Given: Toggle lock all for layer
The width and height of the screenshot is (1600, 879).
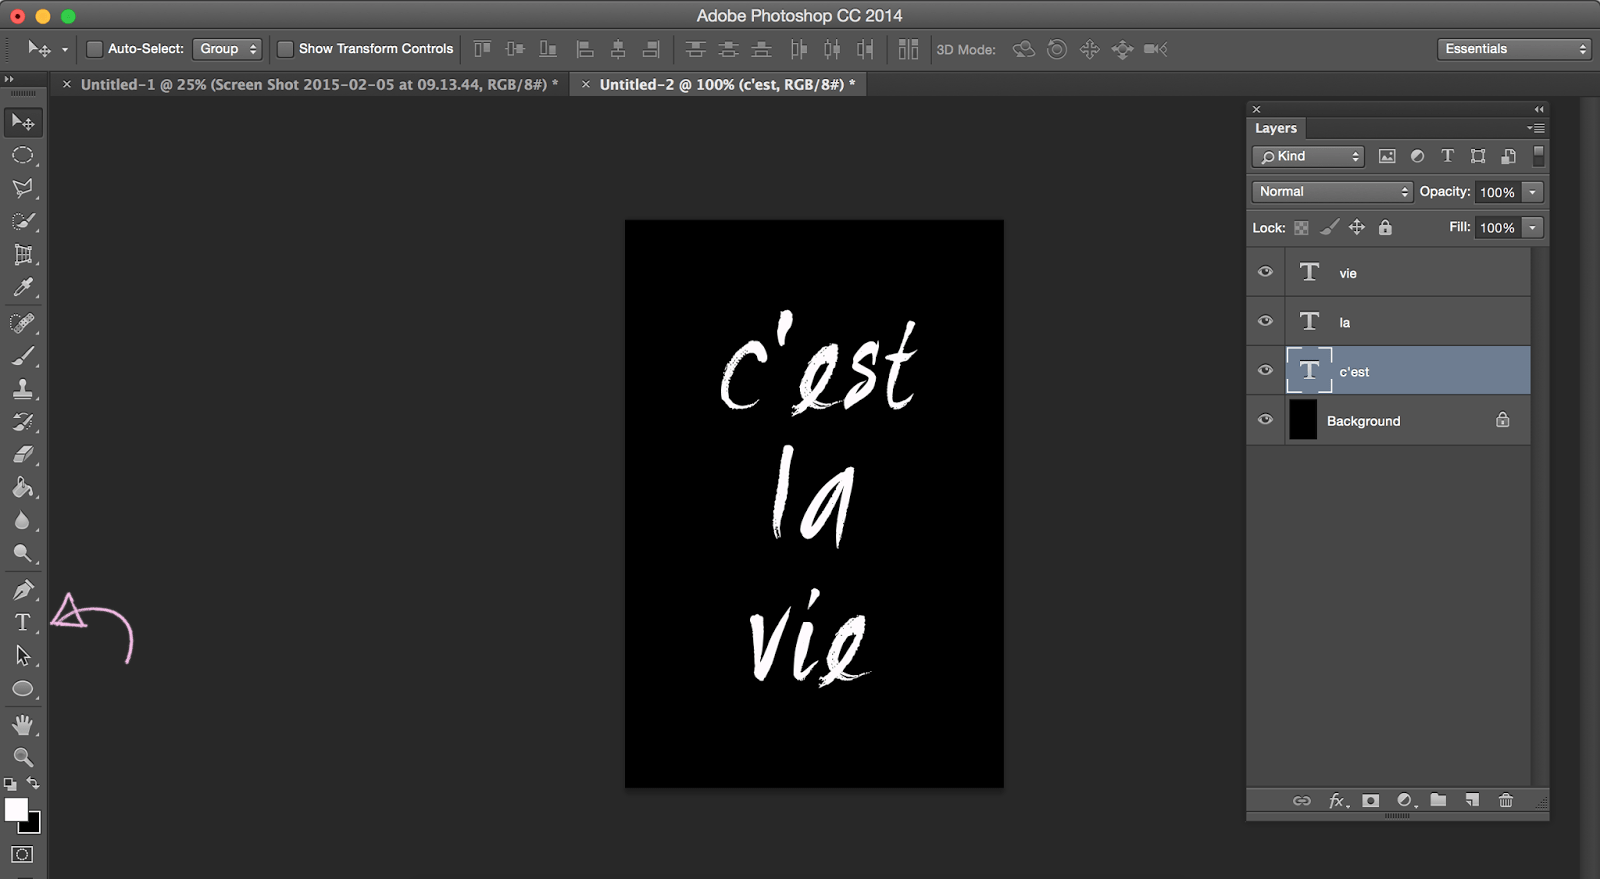Looking at the screenshot, I should tap(1385, 228).
